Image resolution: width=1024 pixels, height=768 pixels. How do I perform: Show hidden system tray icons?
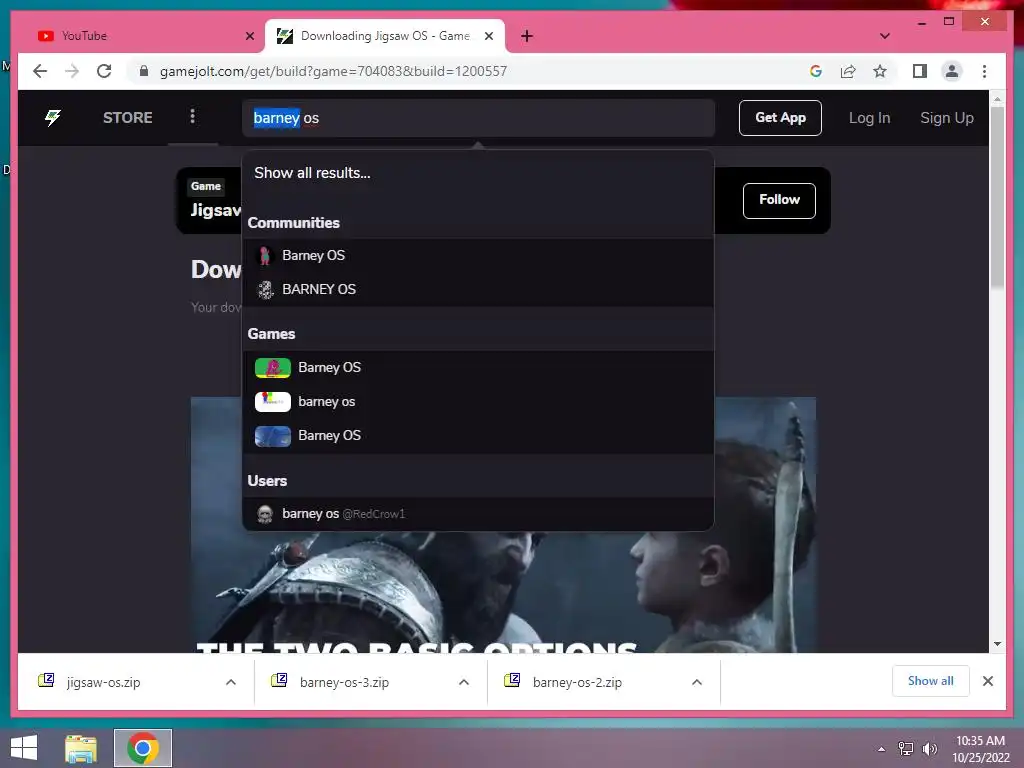point(882,749)
